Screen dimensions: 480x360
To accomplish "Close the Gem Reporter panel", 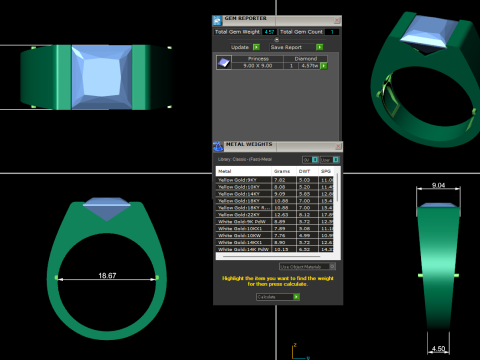I will tap(337, 21).
